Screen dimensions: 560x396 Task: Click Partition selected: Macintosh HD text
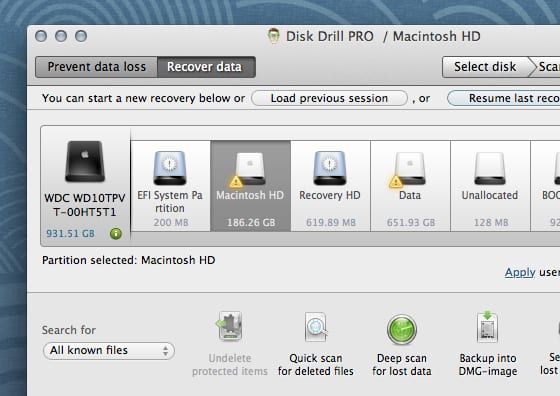point(129,260)
